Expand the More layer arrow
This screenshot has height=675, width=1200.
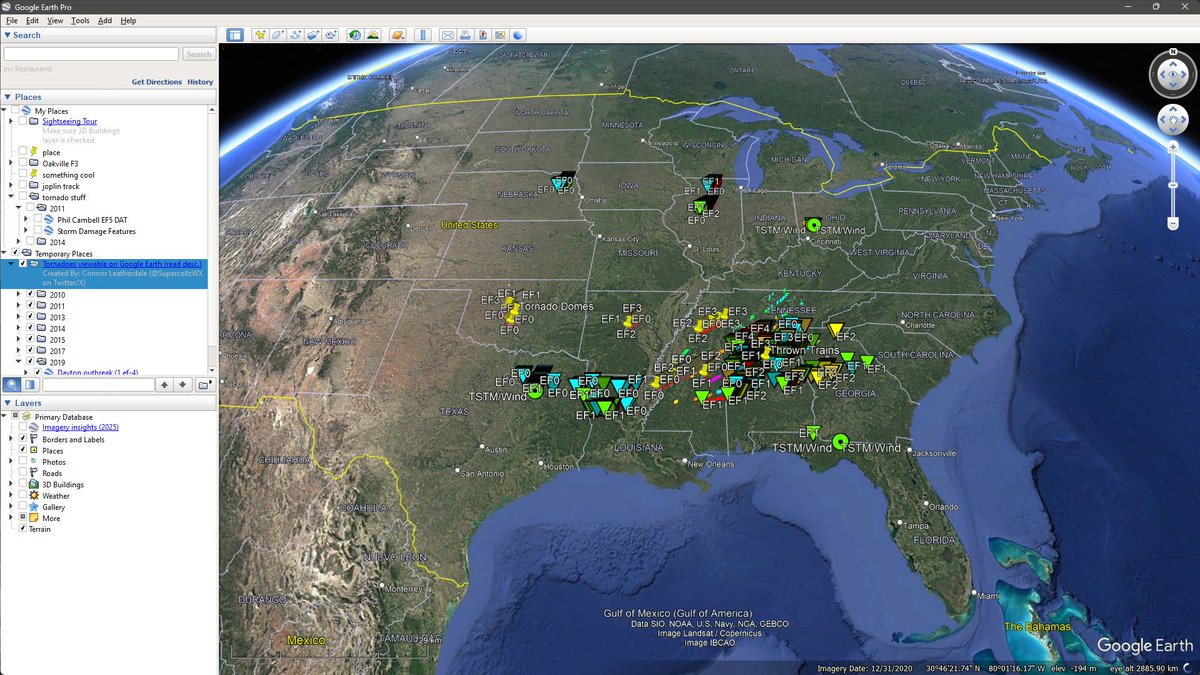[x=11, y=518]
